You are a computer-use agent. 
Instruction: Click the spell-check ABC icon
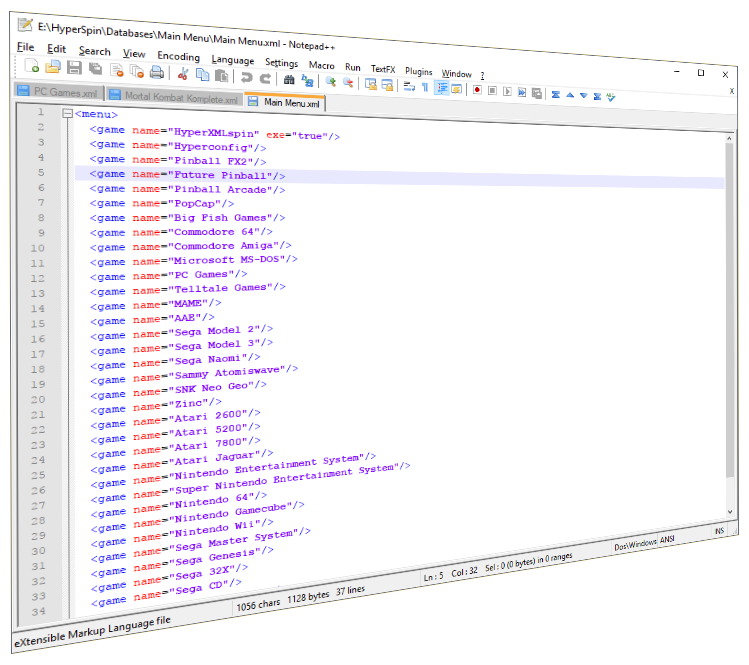point(611,97)
